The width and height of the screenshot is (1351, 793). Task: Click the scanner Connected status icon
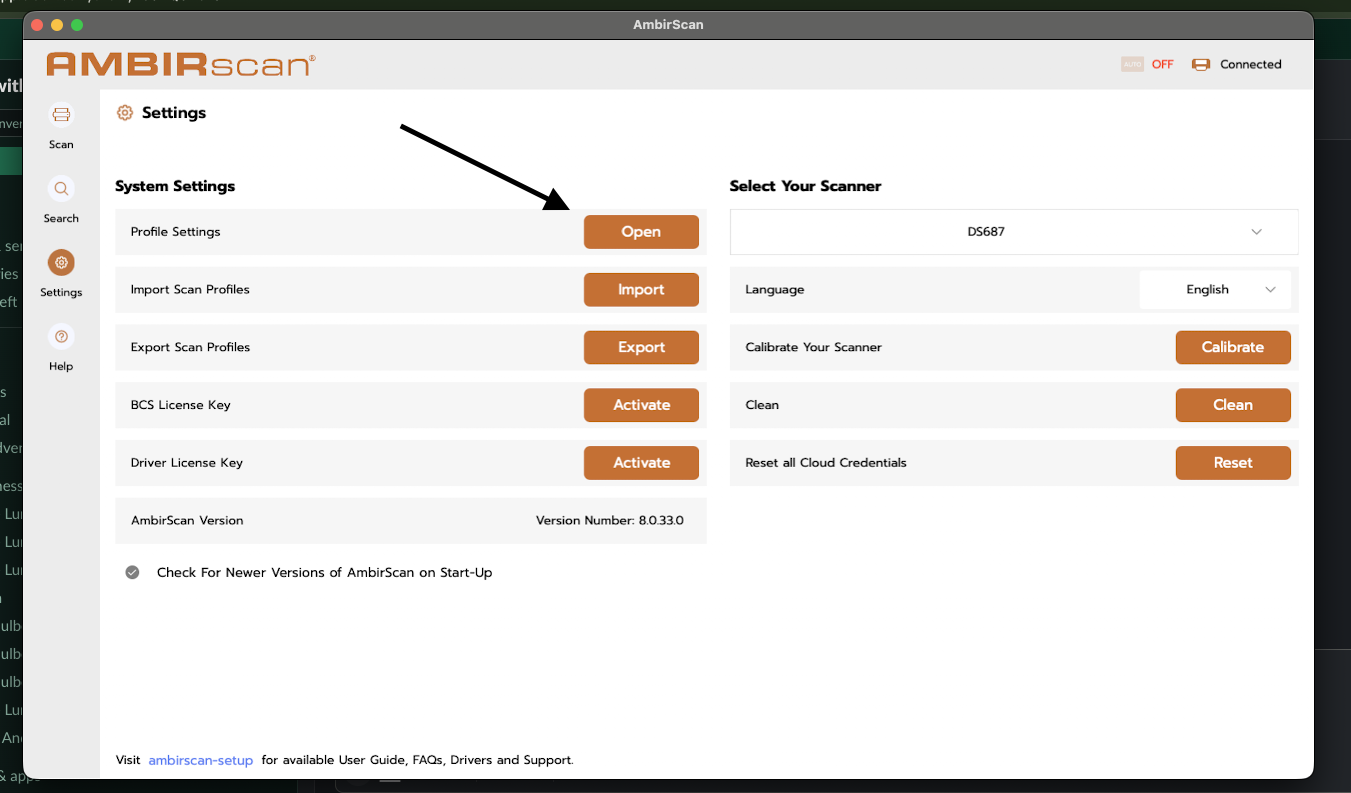[x=1201, y=64]
